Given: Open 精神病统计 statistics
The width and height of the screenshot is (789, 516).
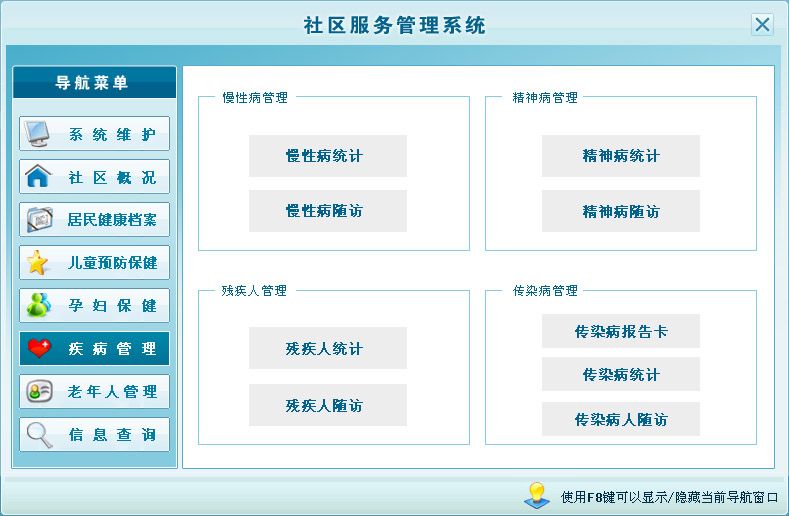Looking at the screenshot, I should coord(620,156).
